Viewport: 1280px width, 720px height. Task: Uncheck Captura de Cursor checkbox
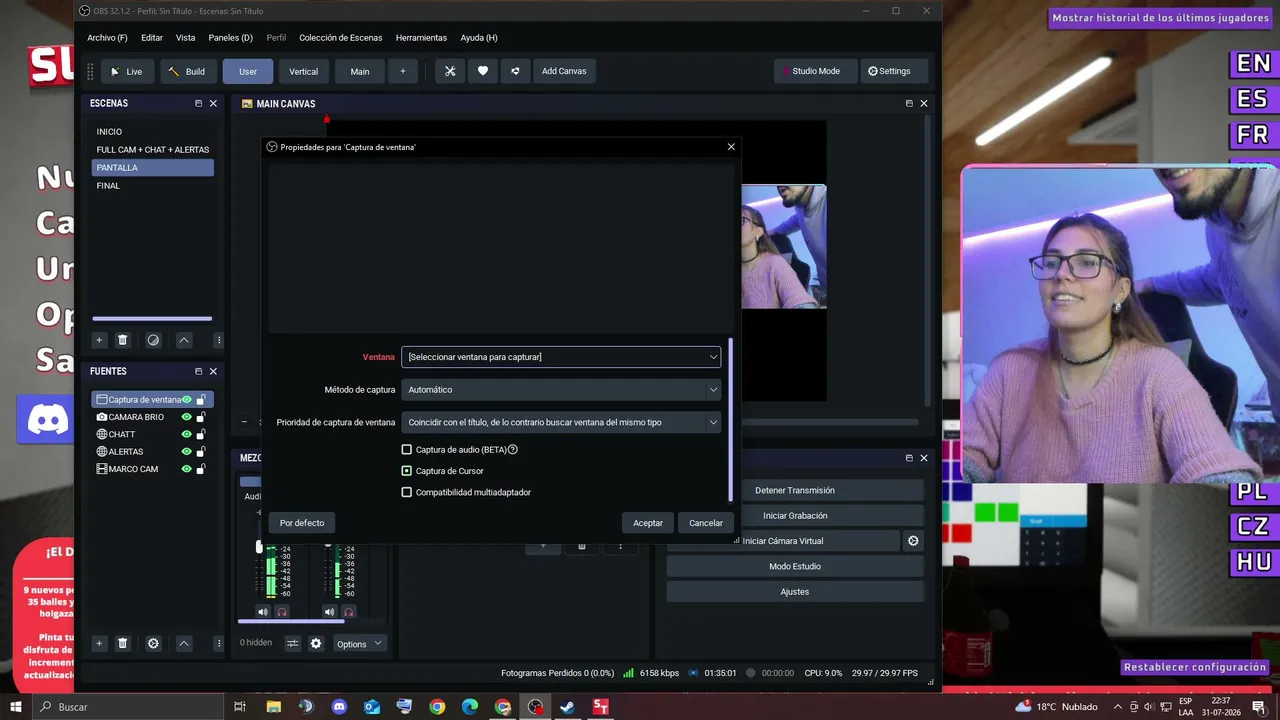pos(407,471)
